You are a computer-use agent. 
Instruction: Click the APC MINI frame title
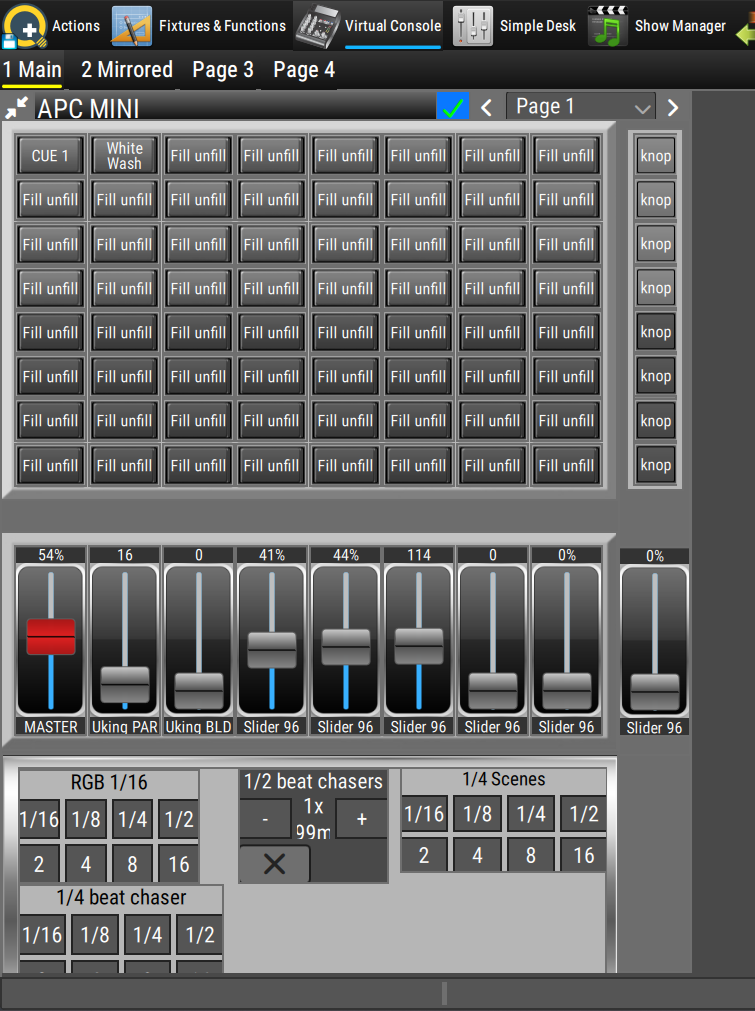(88, 108)
